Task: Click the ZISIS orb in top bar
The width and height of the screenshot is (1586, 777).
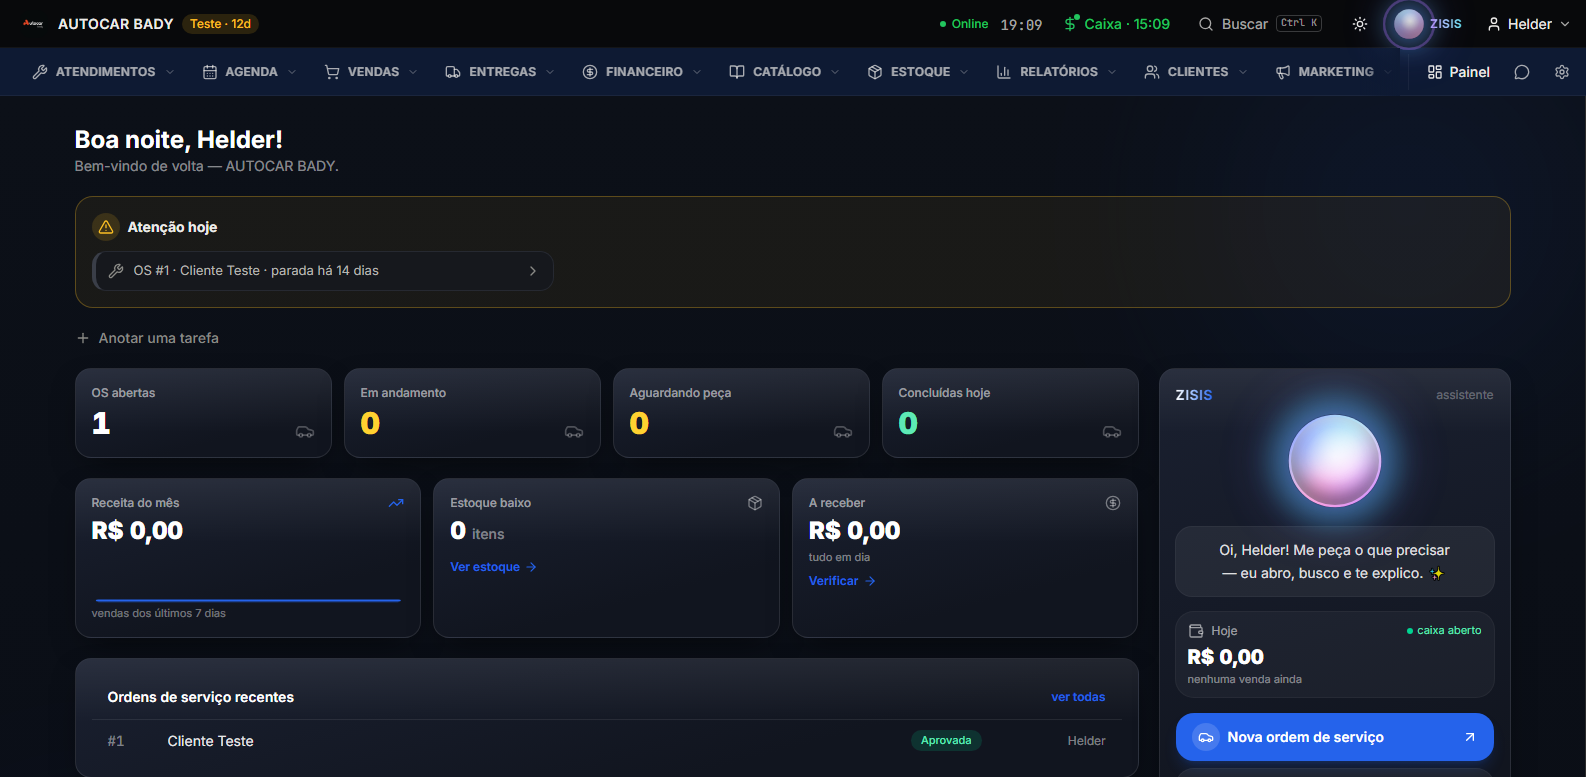Action: [1409, 24]
